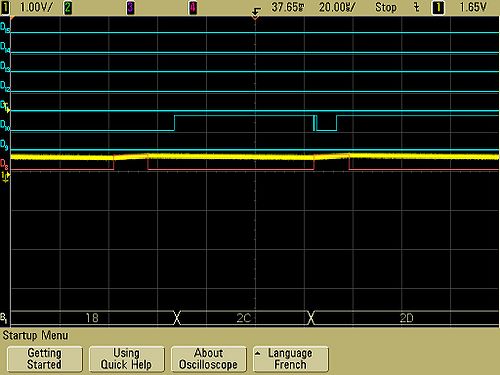Click the Stop run status indicator
Screen dimensions: 500x375
pos(386,7)
